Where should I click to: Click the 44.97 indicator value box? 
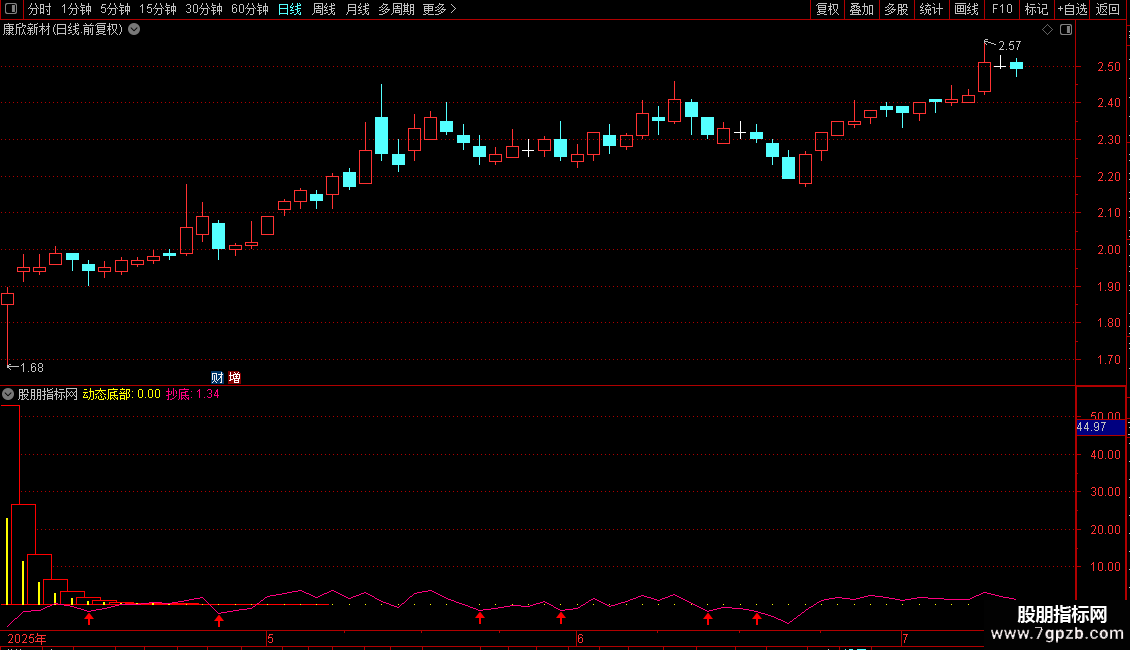[1100, 427]
